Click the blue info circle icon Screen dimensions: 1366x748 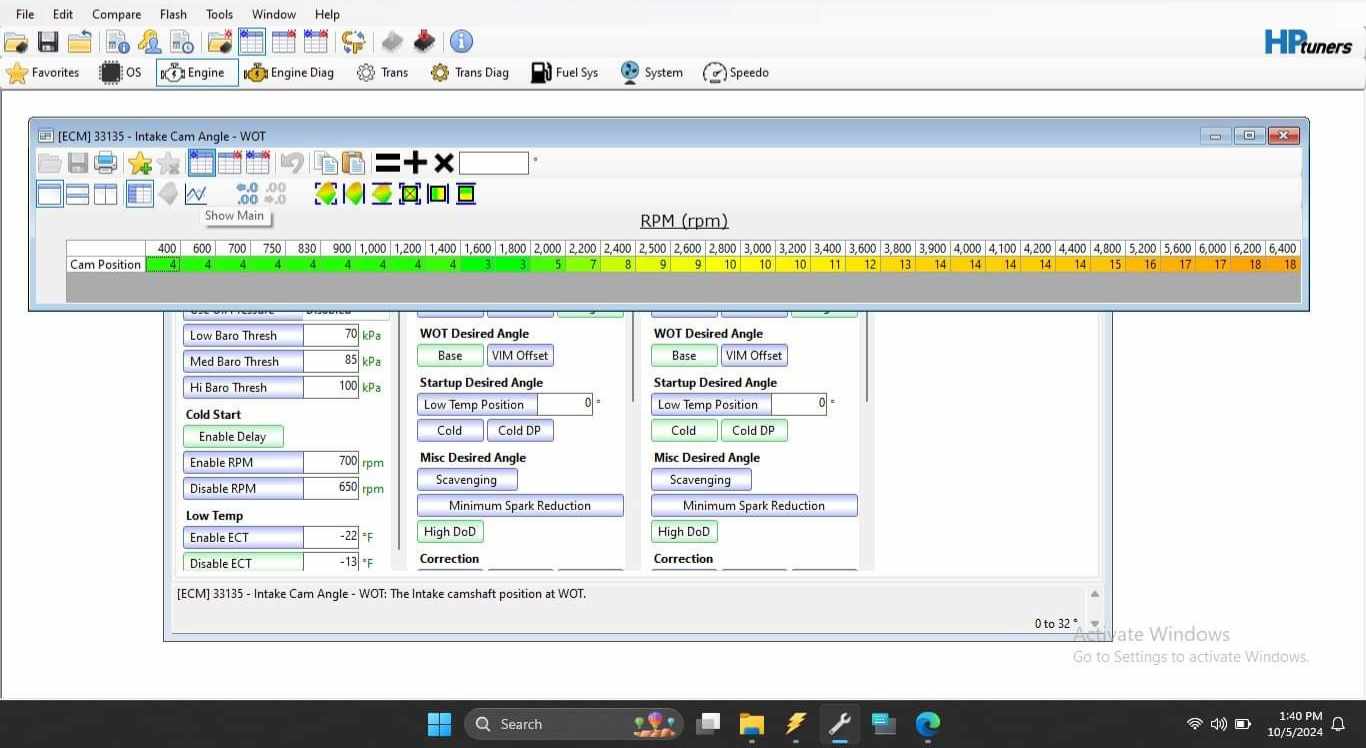[461, 42]
